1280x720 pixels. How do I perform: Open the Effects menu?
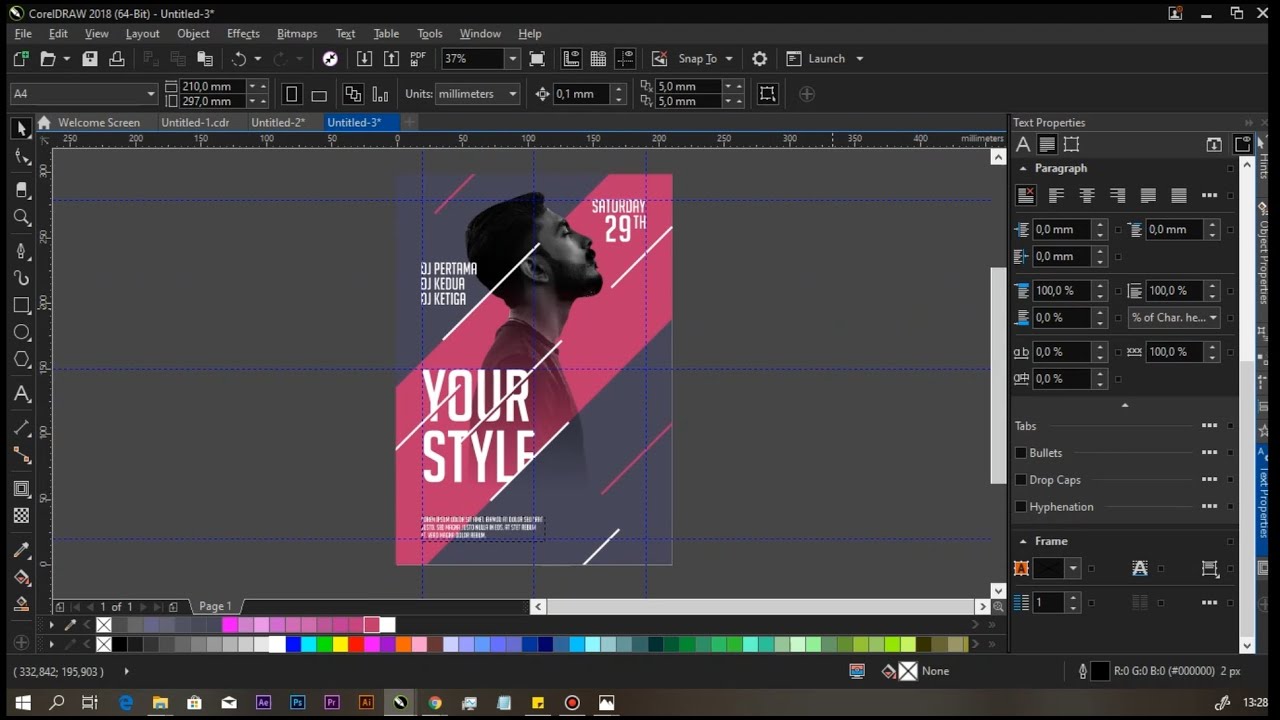click(243, 33)
